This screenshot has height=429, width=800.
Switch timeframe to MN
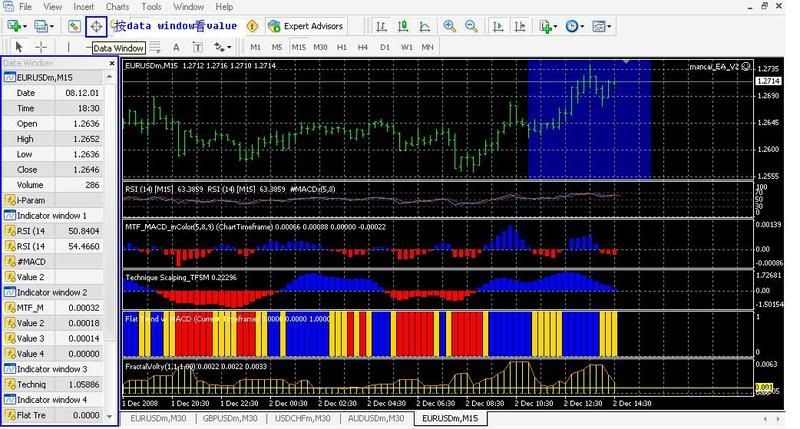tap(428, 47)
